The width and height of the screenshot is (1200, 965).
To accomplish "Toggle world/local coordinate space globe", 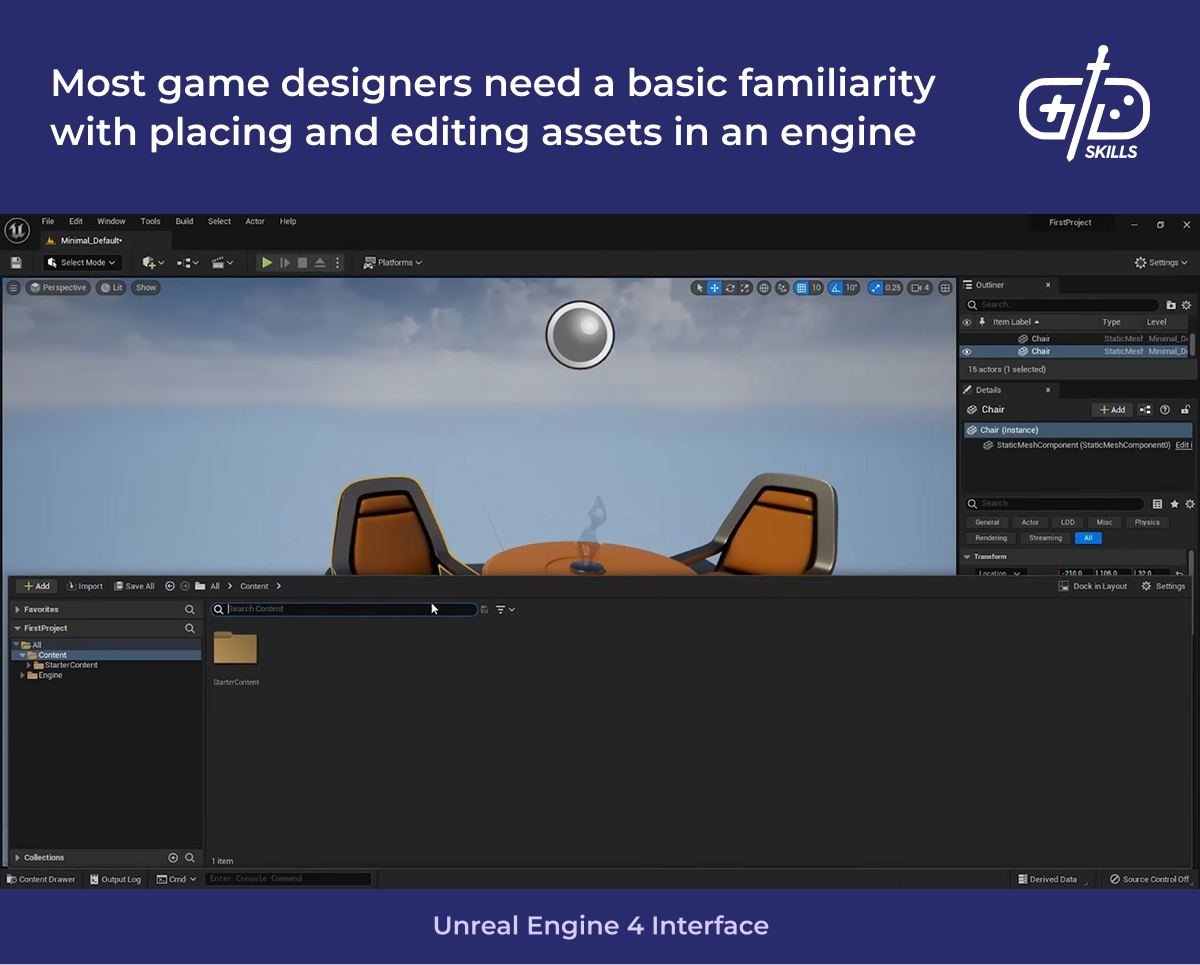I will tap(764, 288).
